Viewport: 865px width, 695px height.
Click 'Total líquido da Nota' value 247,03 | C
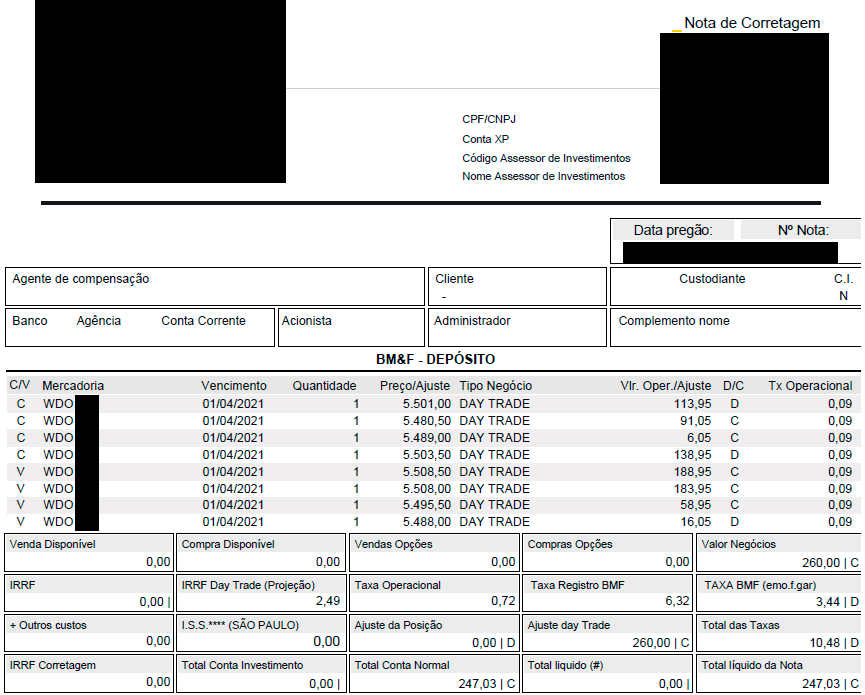[830, 684]
